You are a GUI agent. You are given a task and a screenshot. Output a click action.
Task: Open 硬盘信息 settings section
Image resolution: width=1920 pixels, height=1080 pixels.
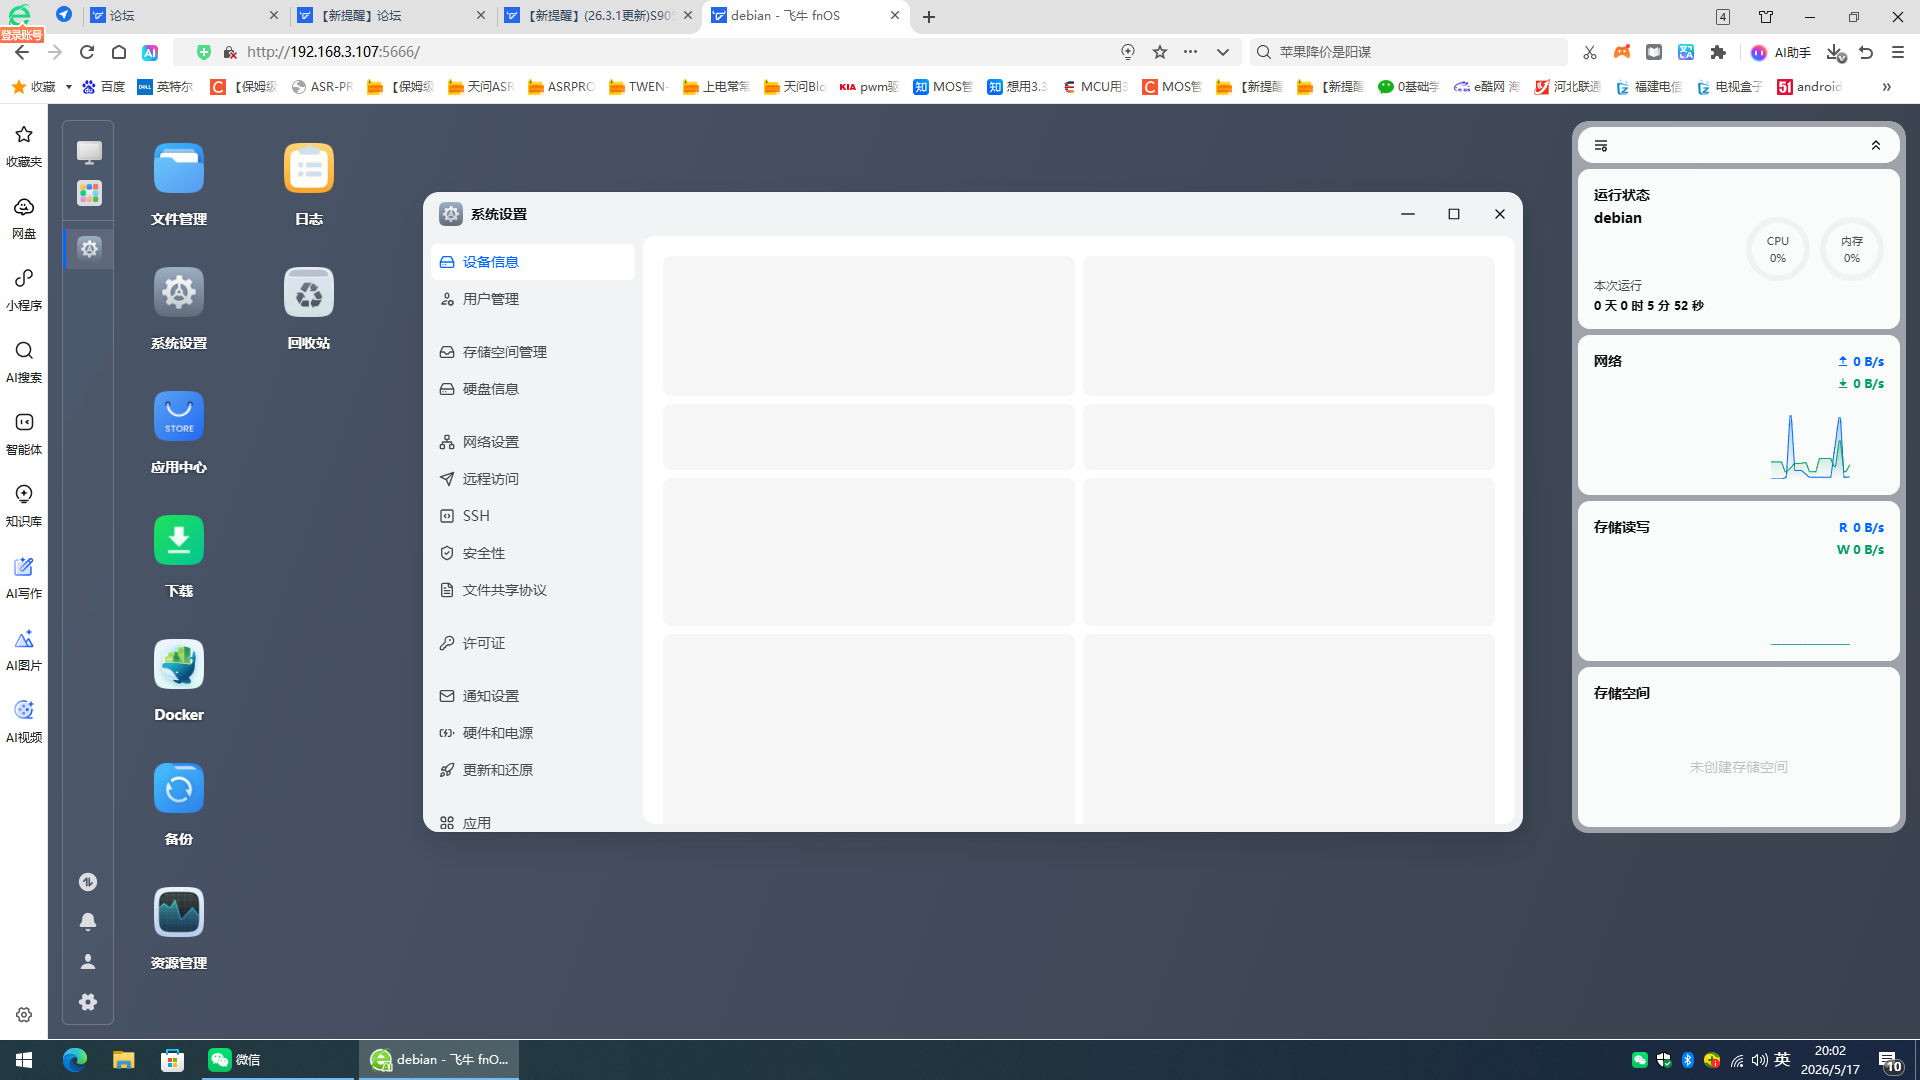(x=533, y=389)
